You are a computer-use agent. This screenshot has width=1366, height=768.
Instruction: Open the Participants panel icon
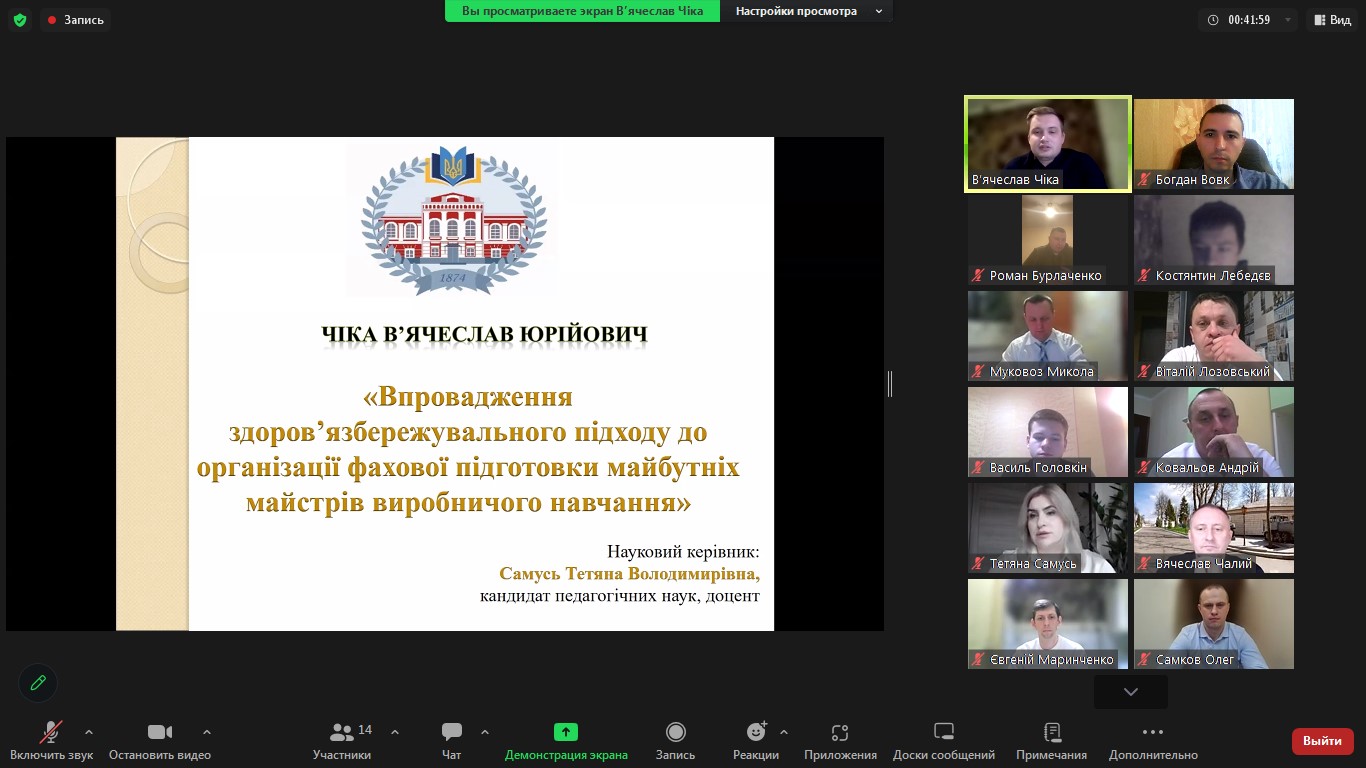(x=342, y=732)
